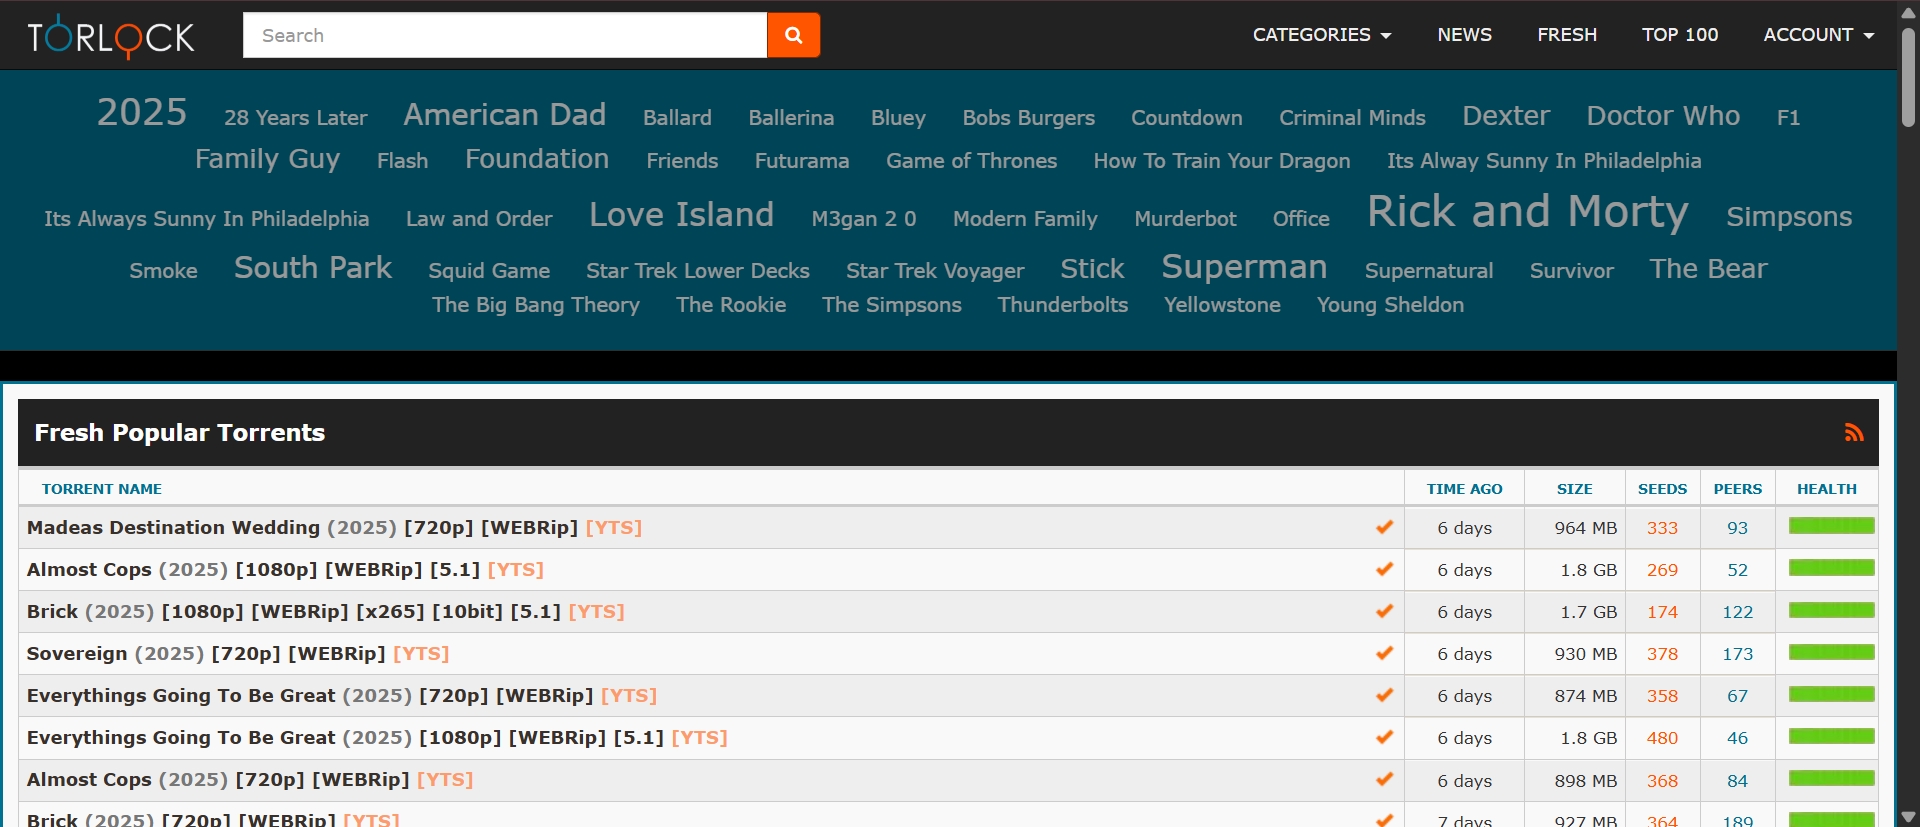Open the South Park tag

point(313,267)
